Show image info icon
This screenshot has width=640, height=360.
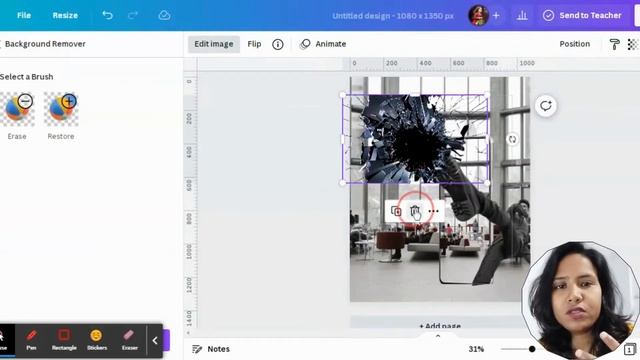tap(278, 44)
